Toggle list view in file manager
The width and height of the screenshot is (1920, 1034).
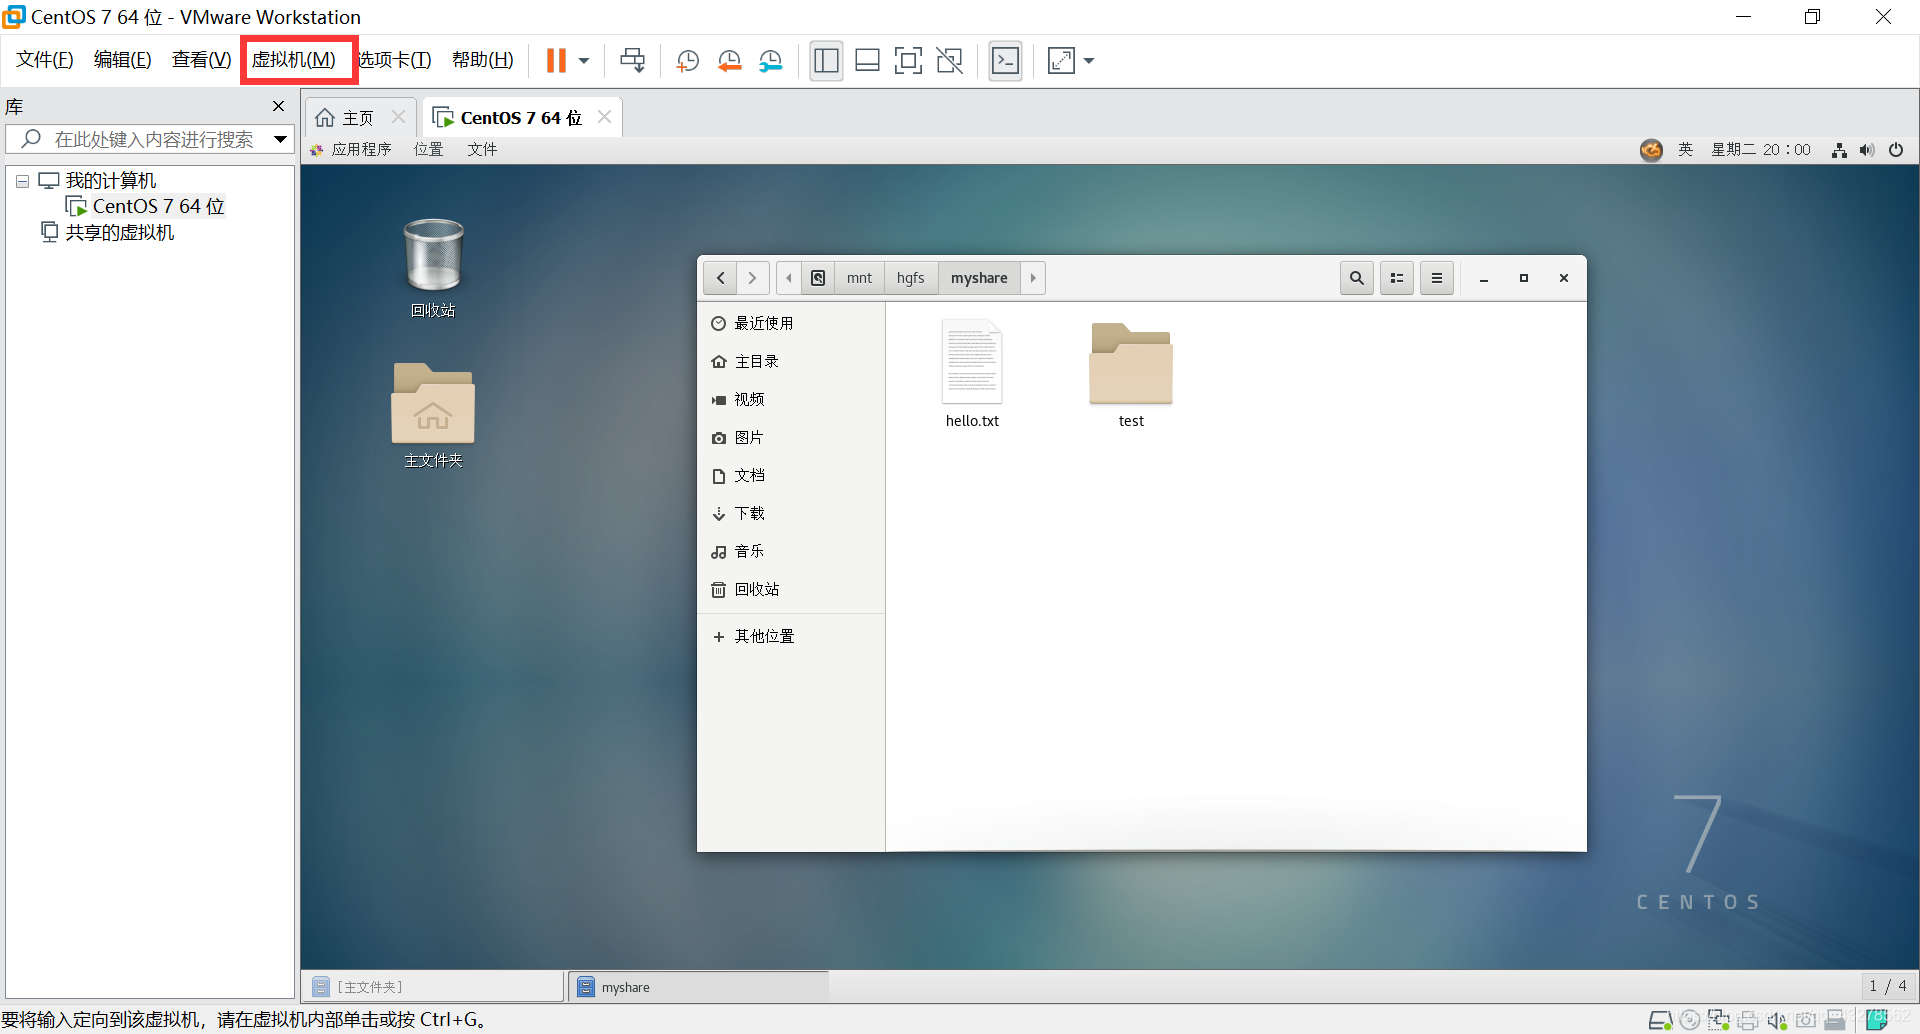1397,278
